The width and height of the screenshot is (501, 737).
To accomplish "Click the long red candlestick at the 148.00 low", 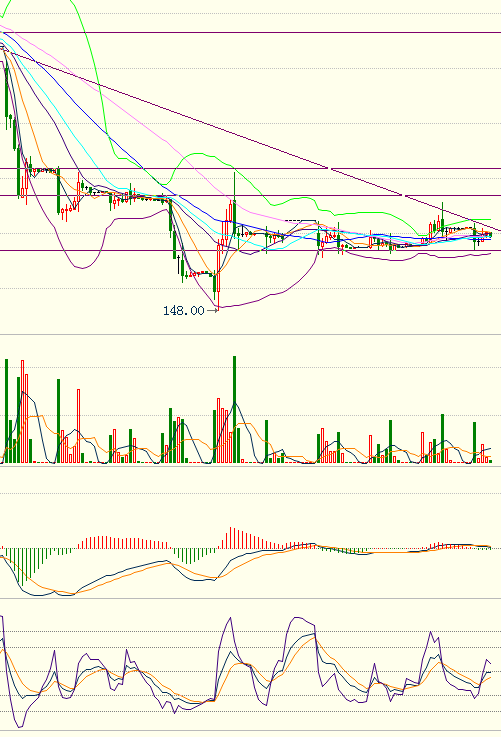I will (x=219, y=273).
